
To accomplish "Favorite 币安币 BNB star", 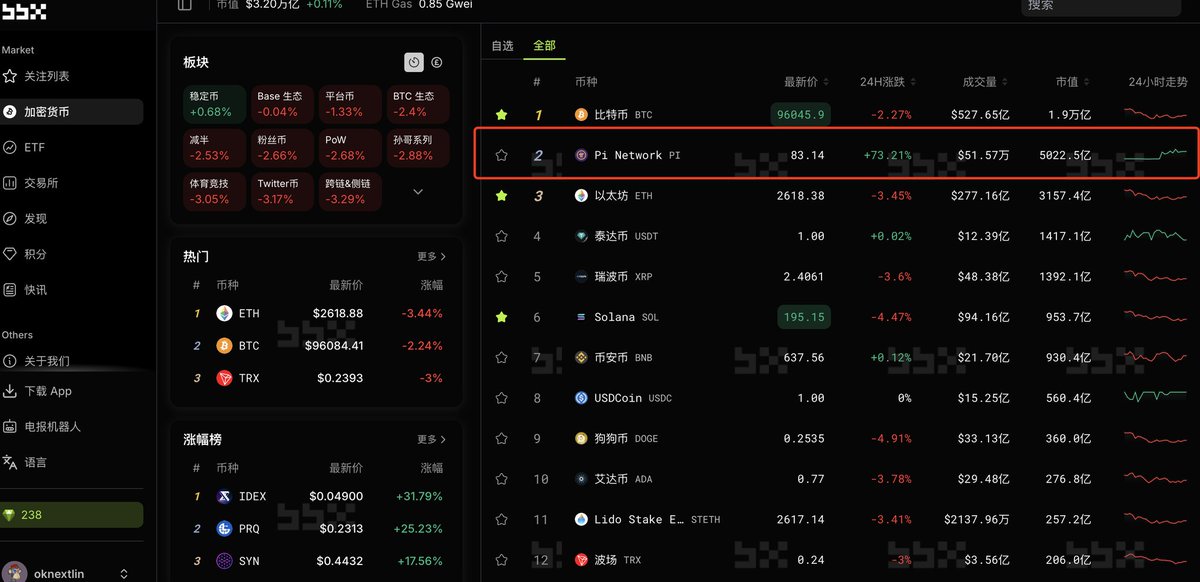I will (502, 357).
